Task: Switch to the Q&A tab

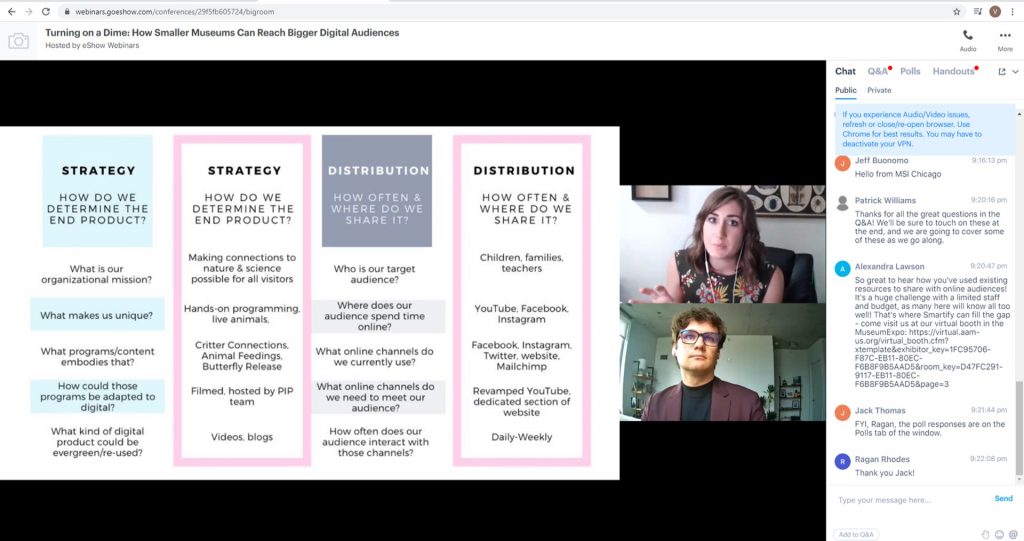Action: click(877, 72)
